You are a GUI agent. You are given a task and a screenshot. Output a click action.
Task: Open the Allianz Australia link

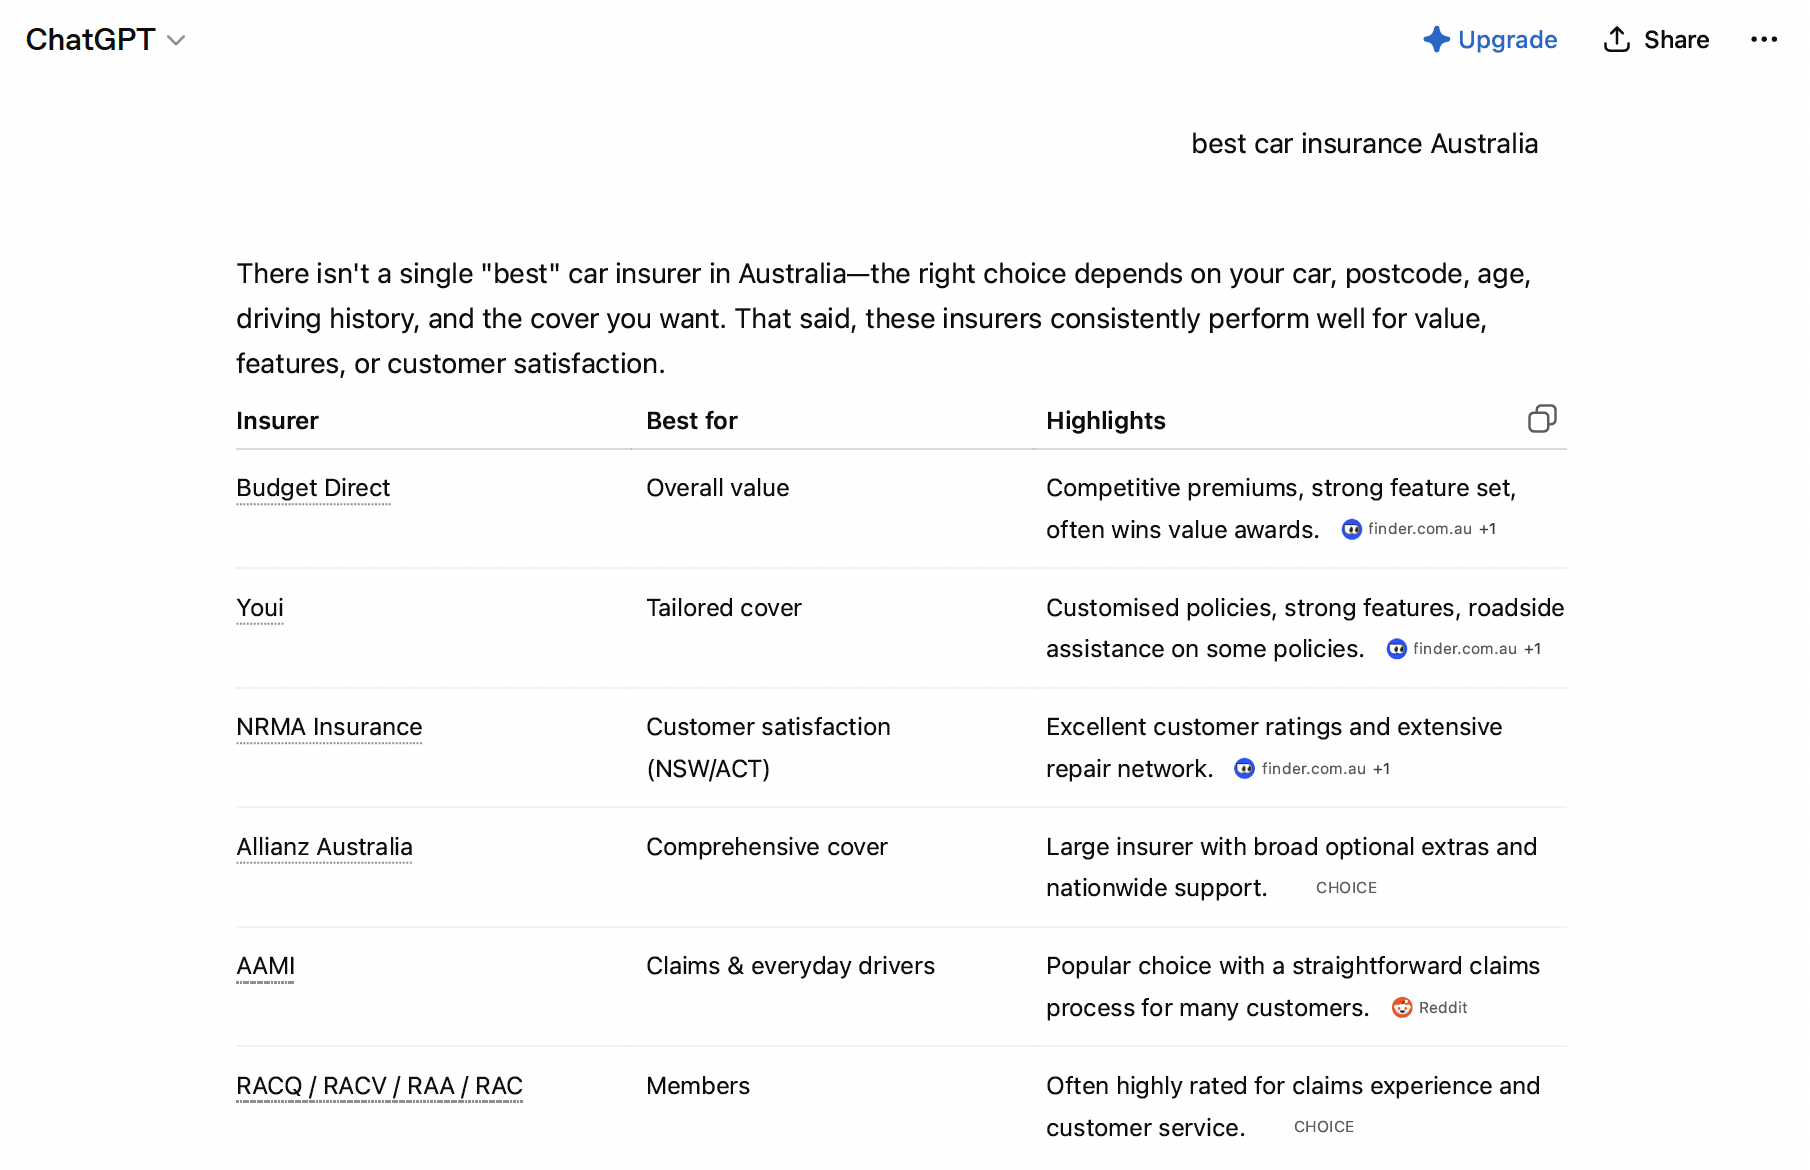(324, 847)
